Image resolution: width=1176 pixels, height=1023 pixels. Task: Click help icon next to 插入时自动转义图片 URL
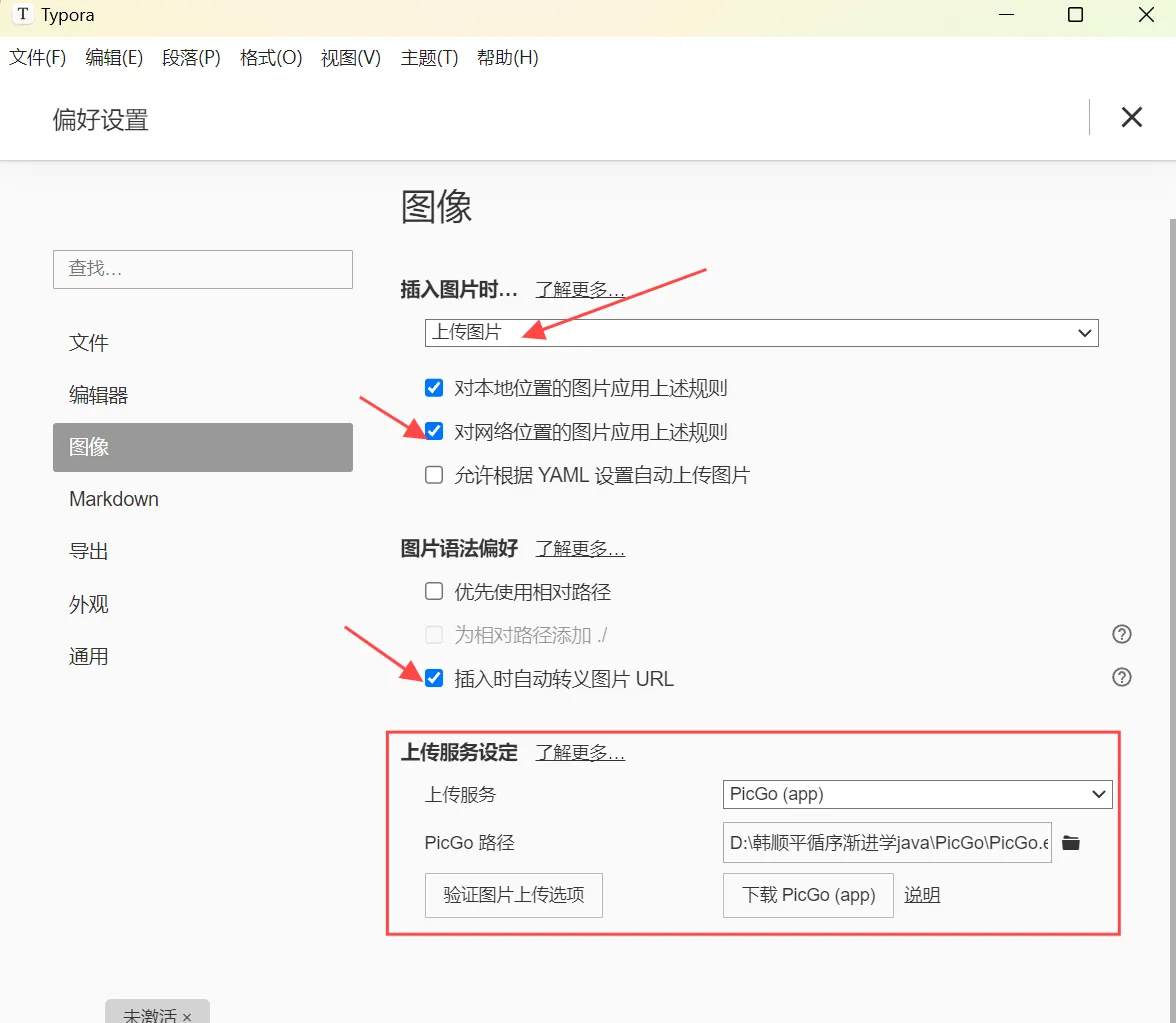[1122, 678]
